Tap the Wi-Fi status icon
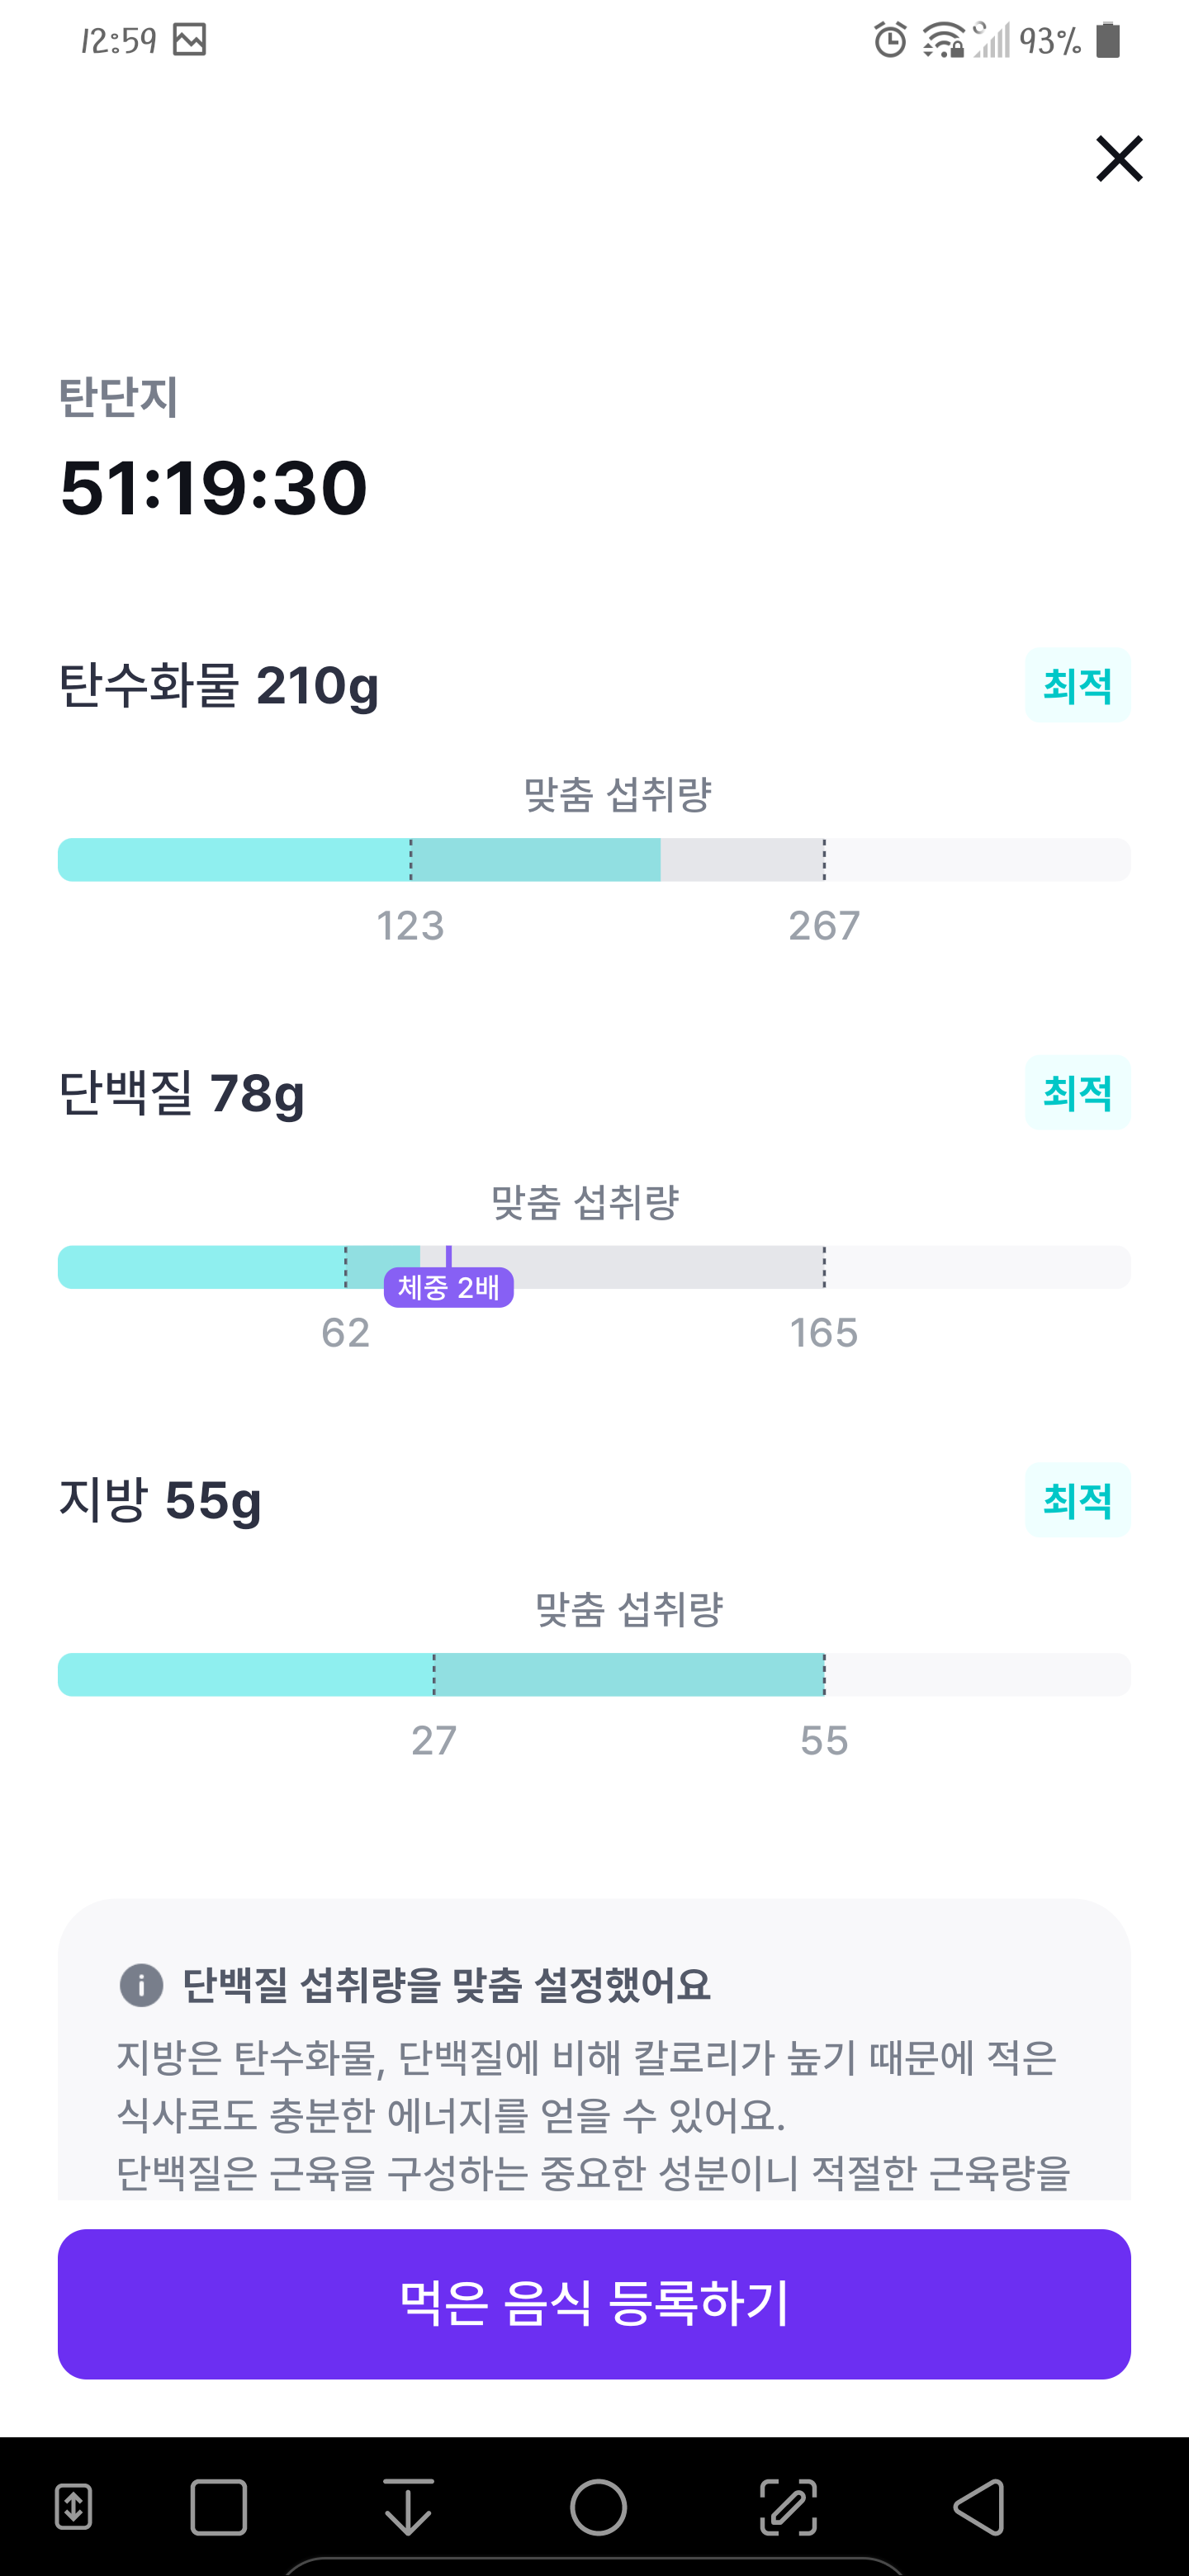Screen dimensions: 1189x2576 click(943, 40)
